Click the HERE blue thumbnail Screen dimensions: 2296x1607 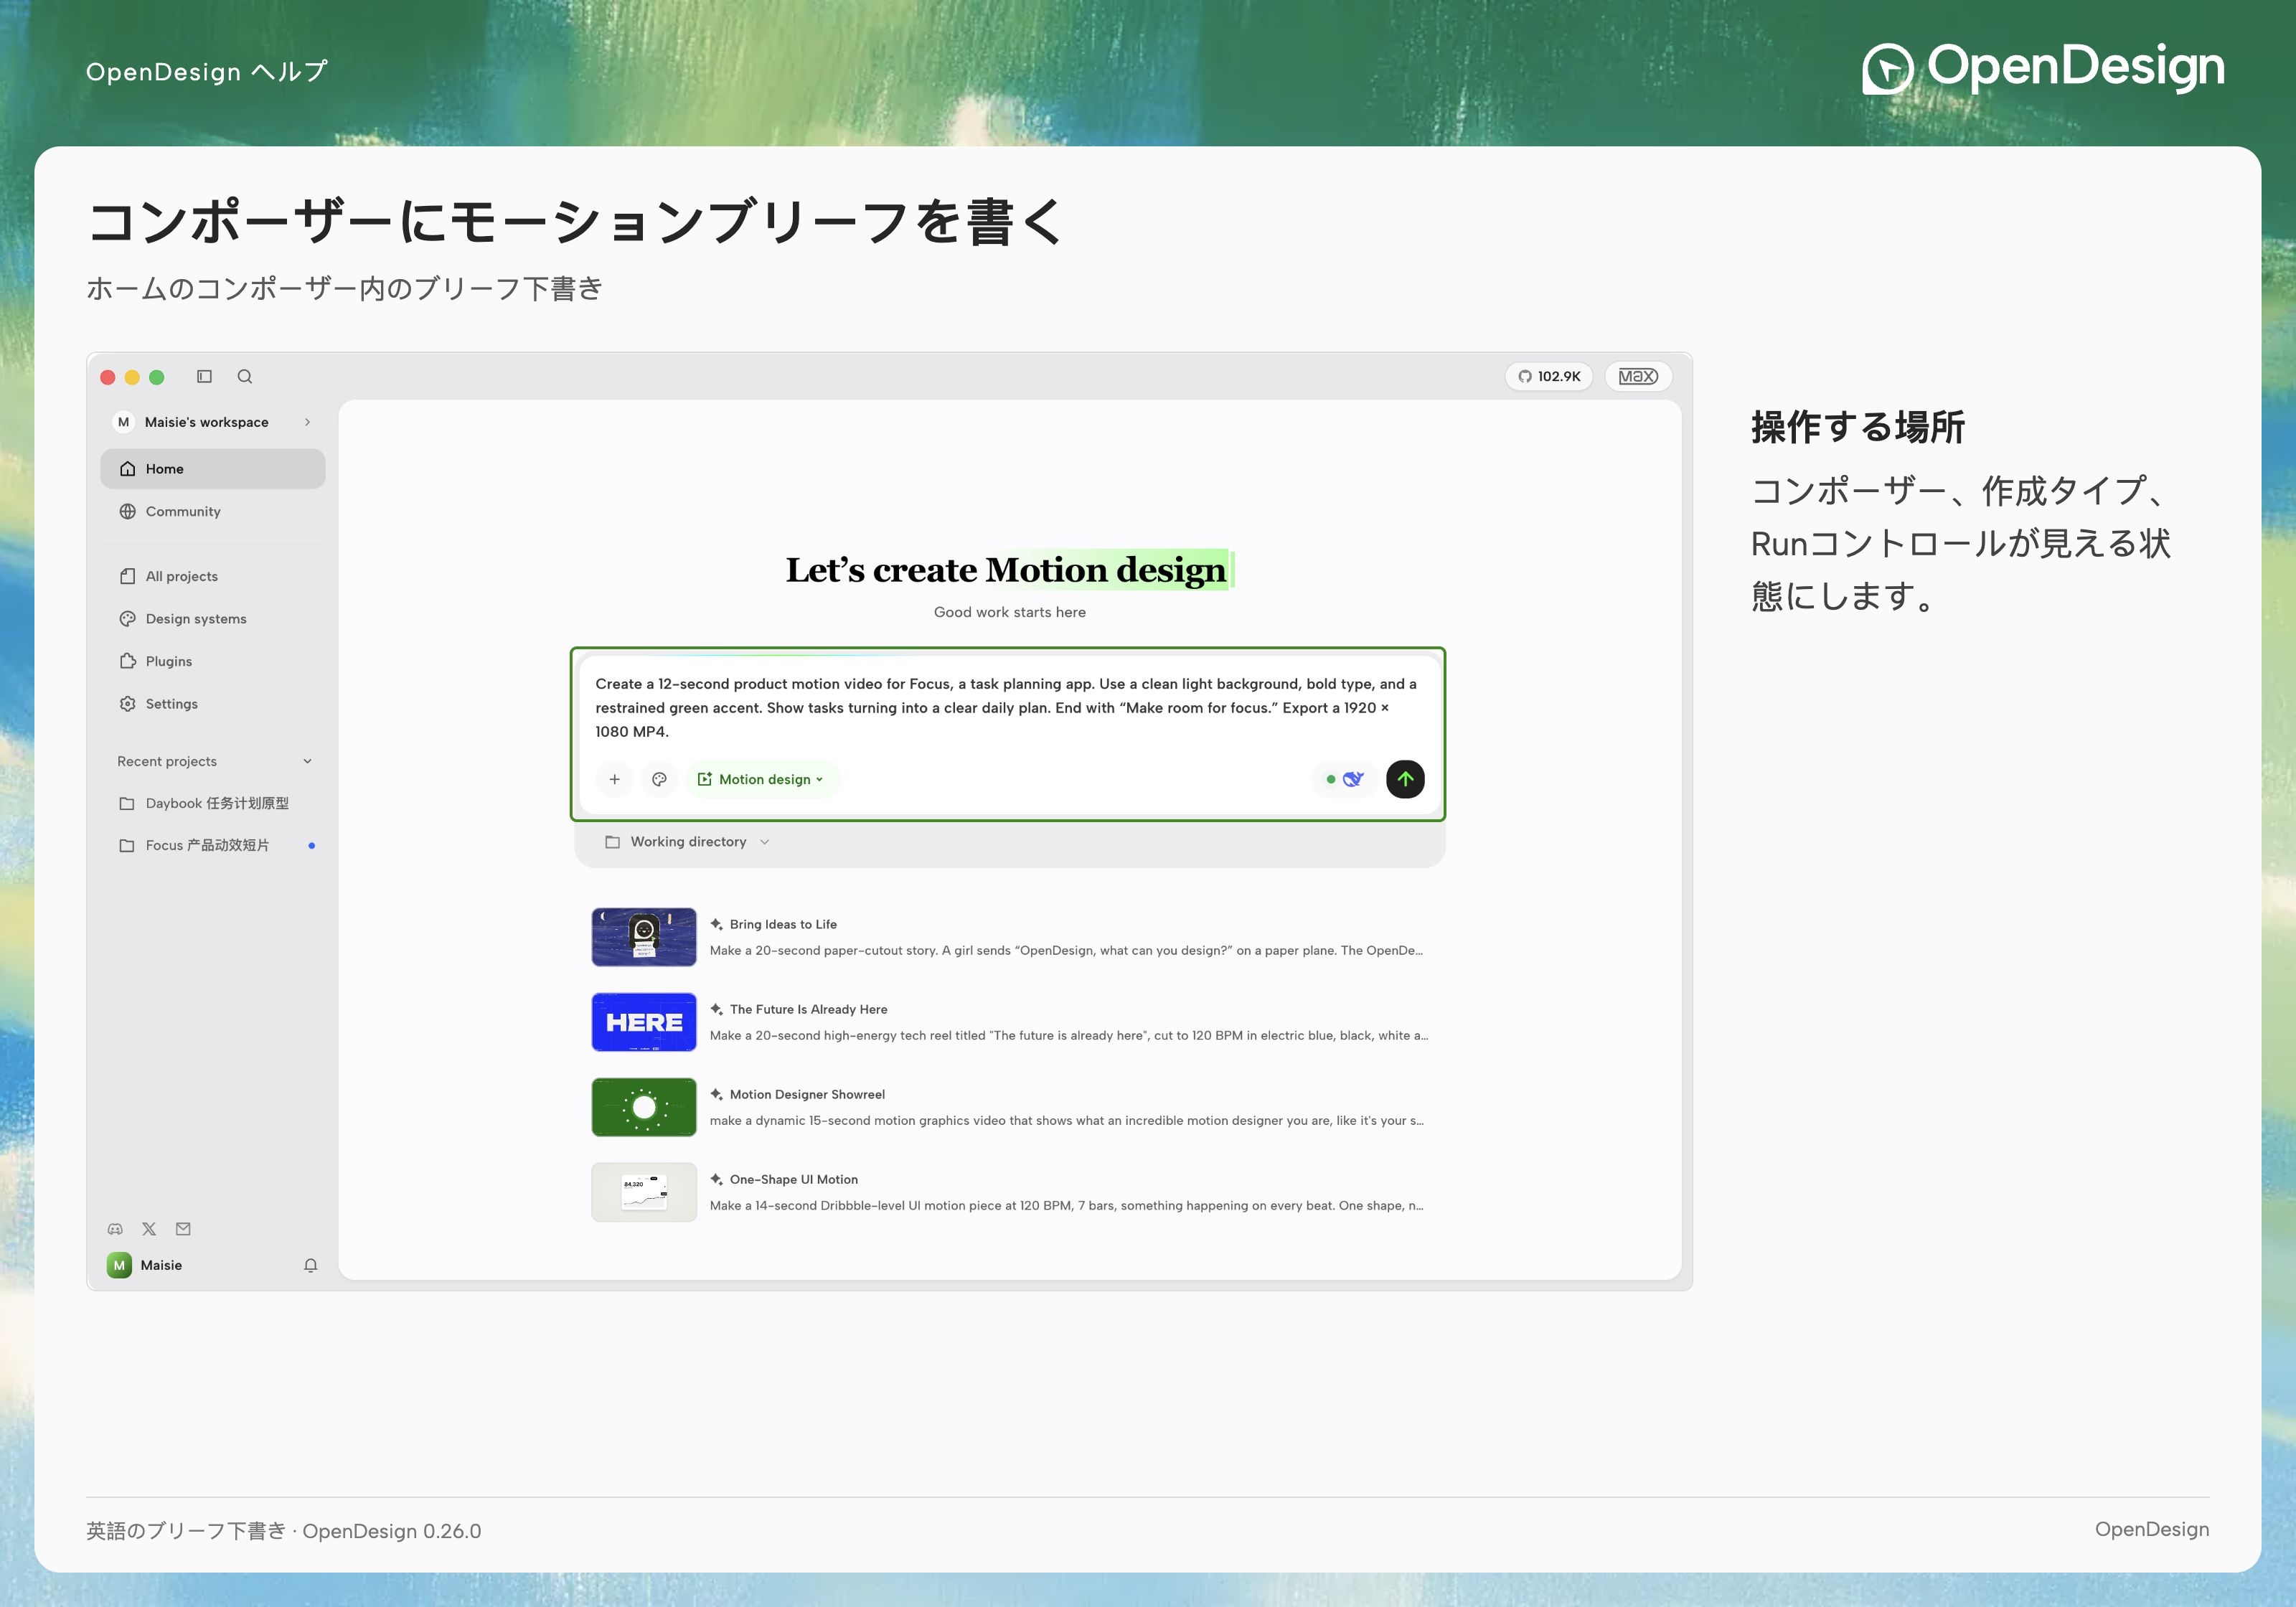(x=644, y=1022)
